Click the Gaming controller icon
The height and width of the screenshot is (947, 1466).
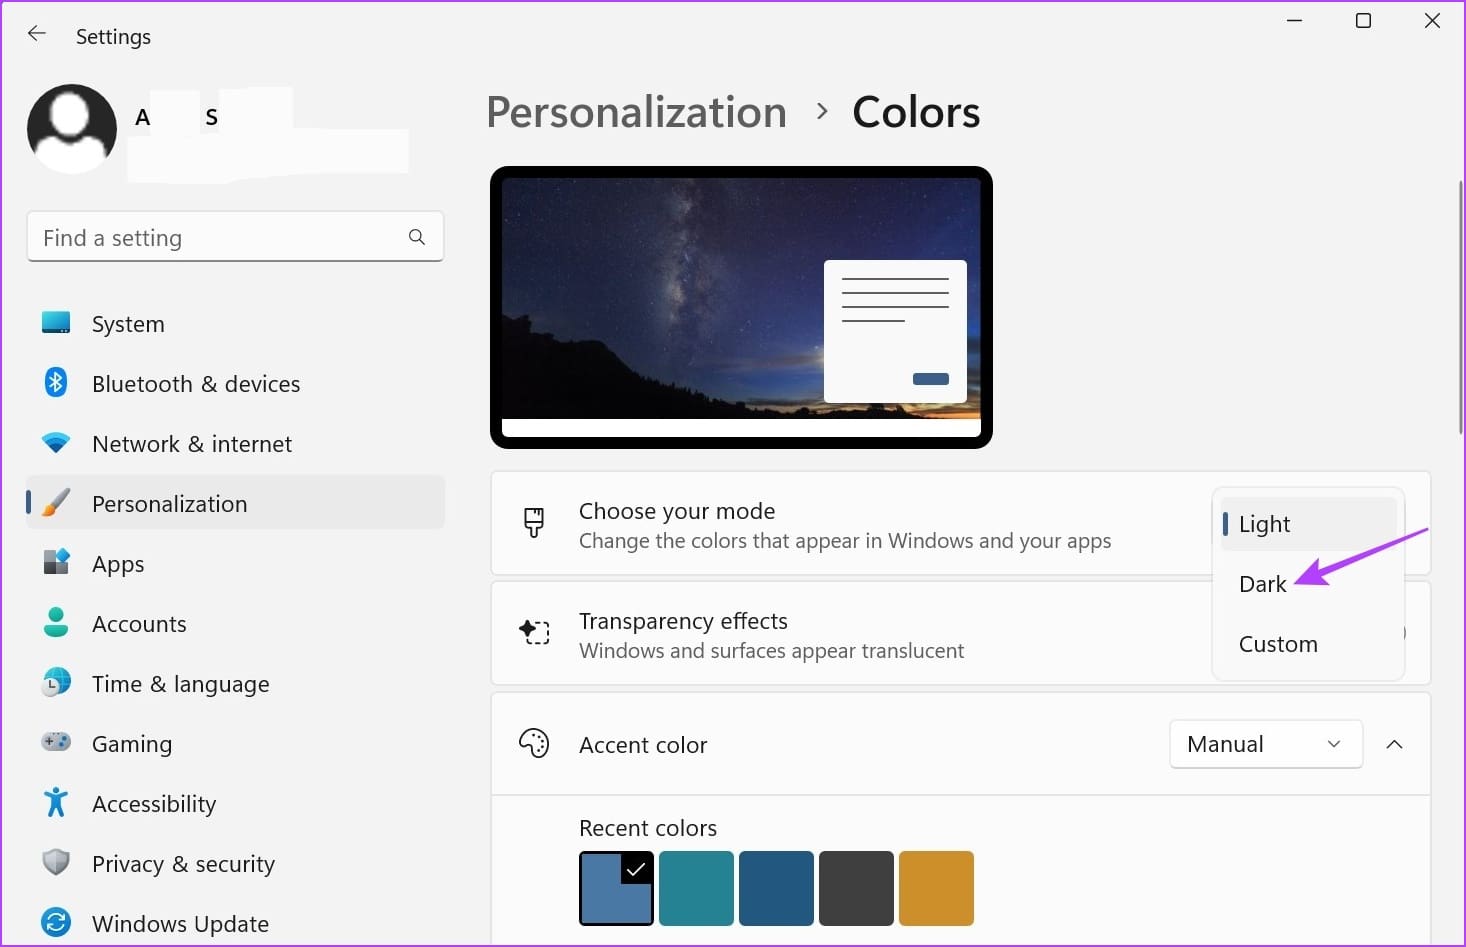[x=56, y=742]
